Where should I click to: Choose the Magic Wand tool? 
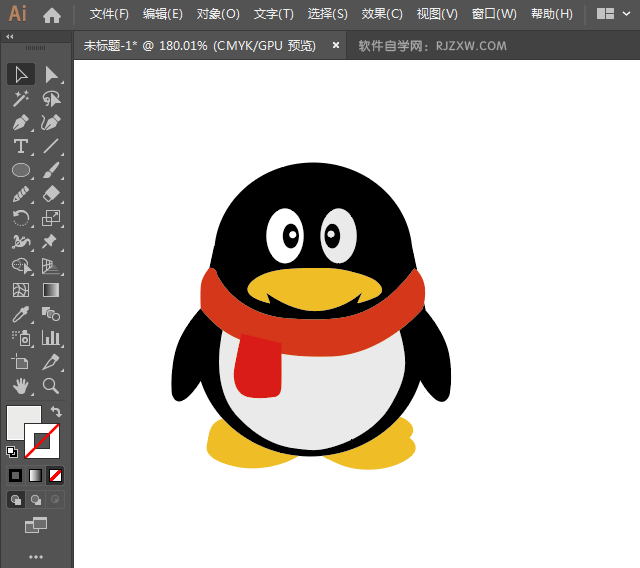pyautogui.click(x=21, y=98)
